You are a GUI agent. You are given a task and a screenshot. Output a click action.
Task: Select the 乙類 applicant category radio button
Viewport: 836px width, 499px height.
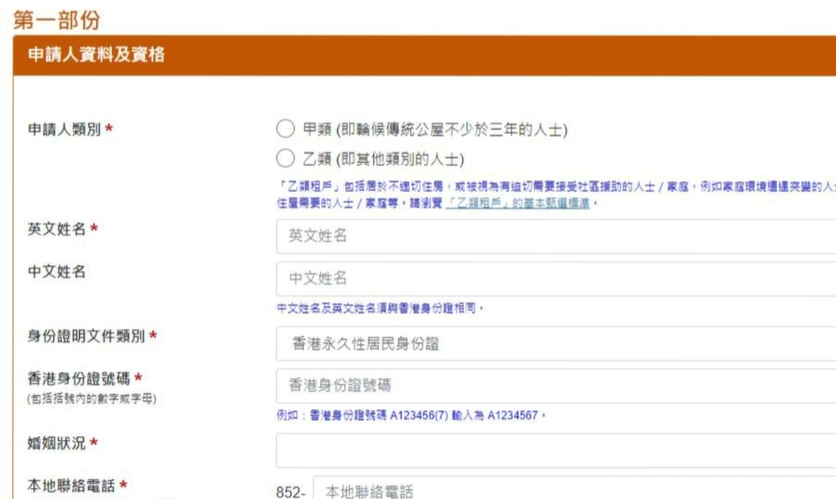click(x=285, y=158)
